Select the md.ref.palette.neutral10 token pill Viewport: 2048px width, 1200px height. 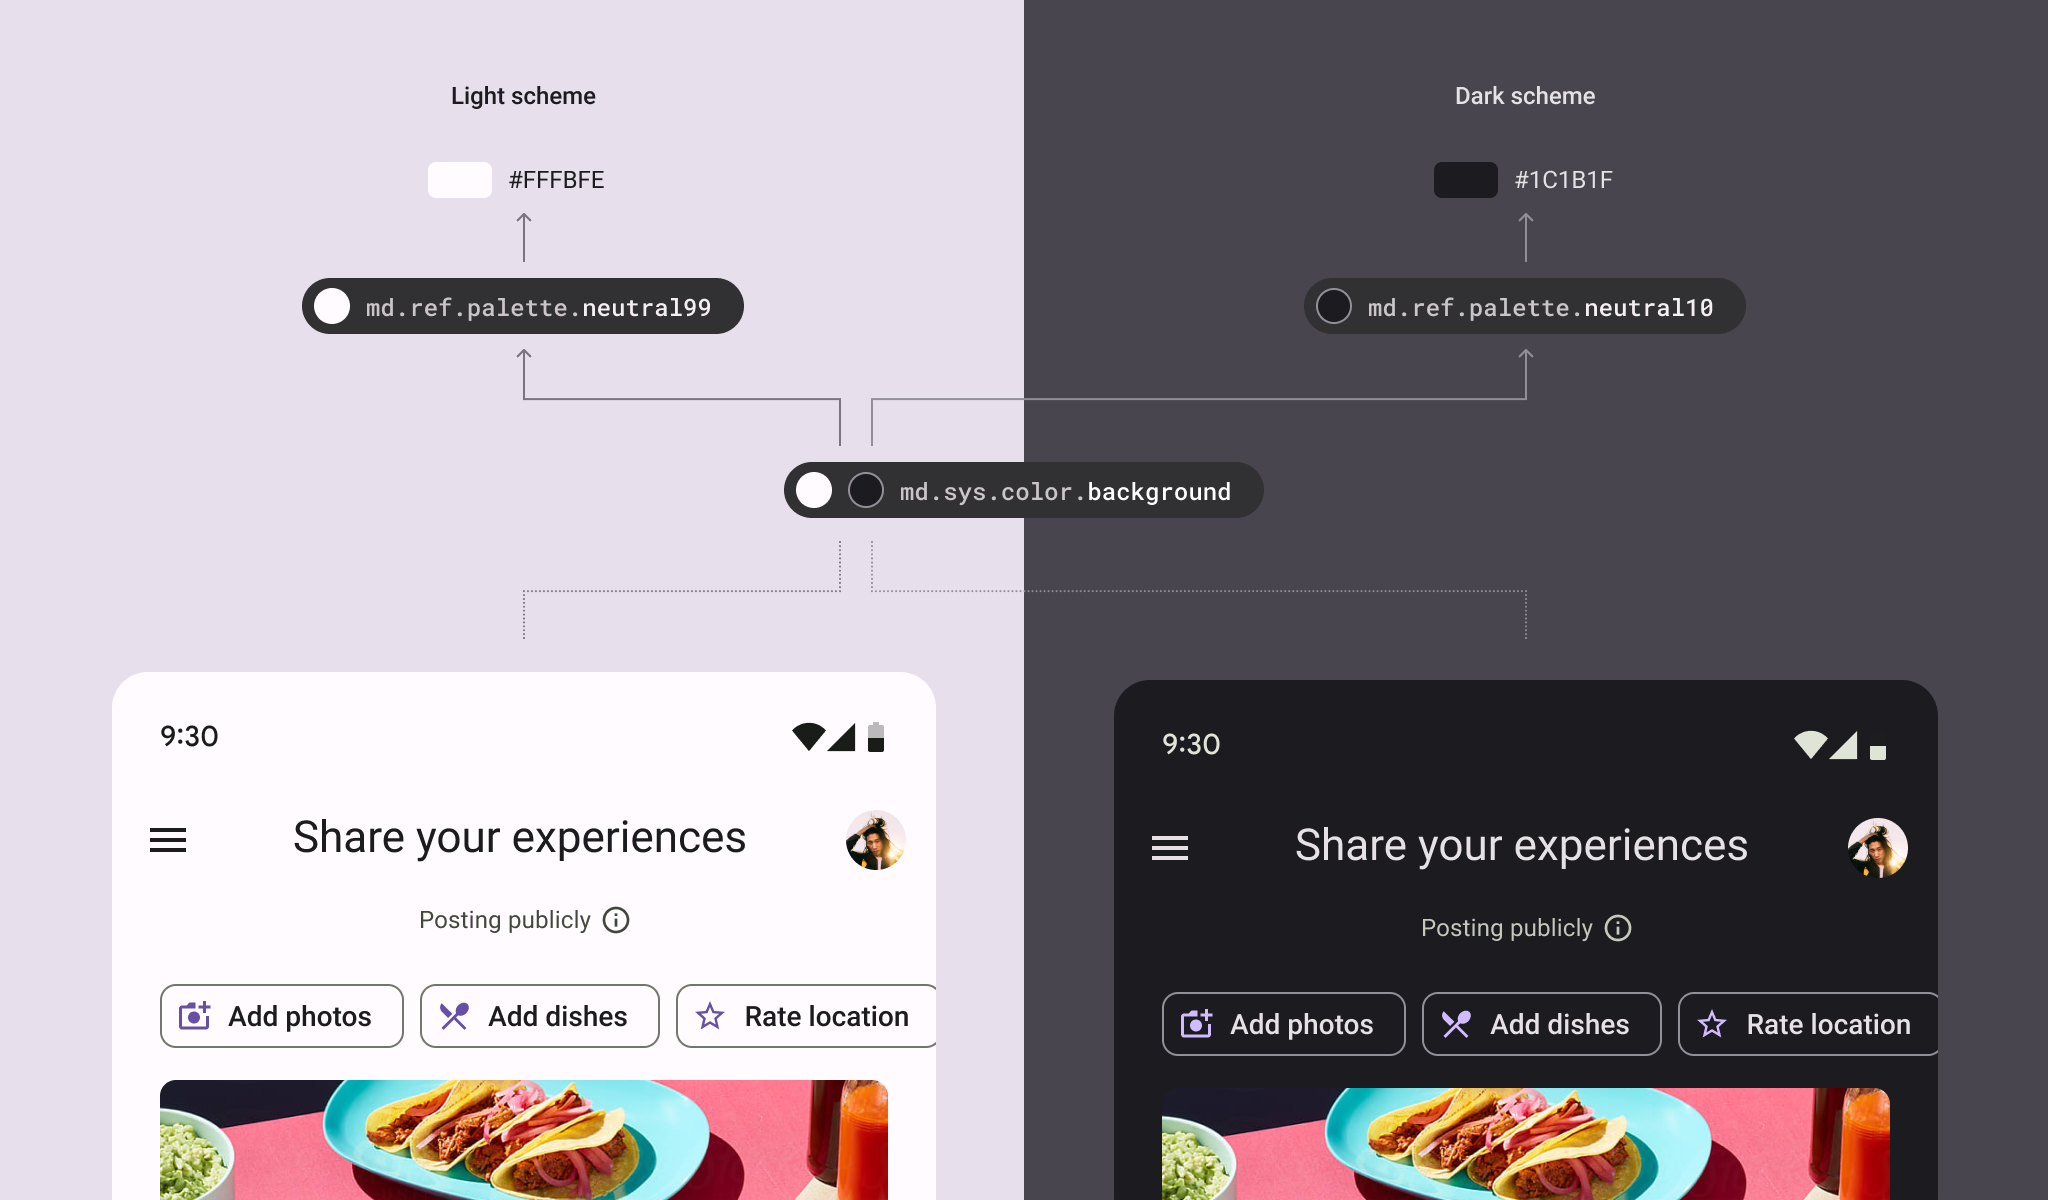(x=1525, y=306)
